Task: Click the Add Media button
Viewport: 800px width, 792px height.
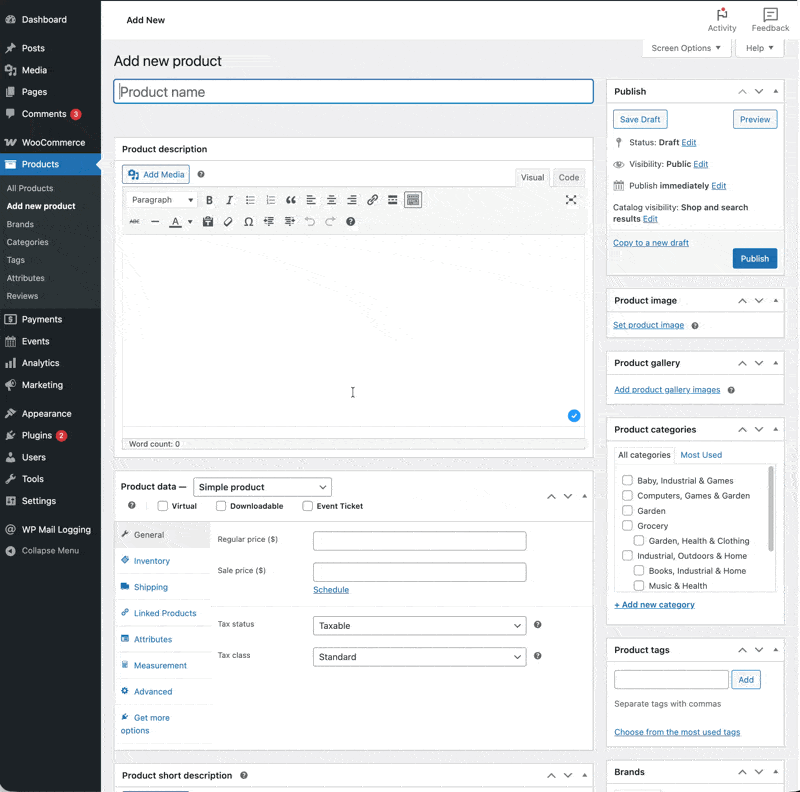Action: click(155, 174)
